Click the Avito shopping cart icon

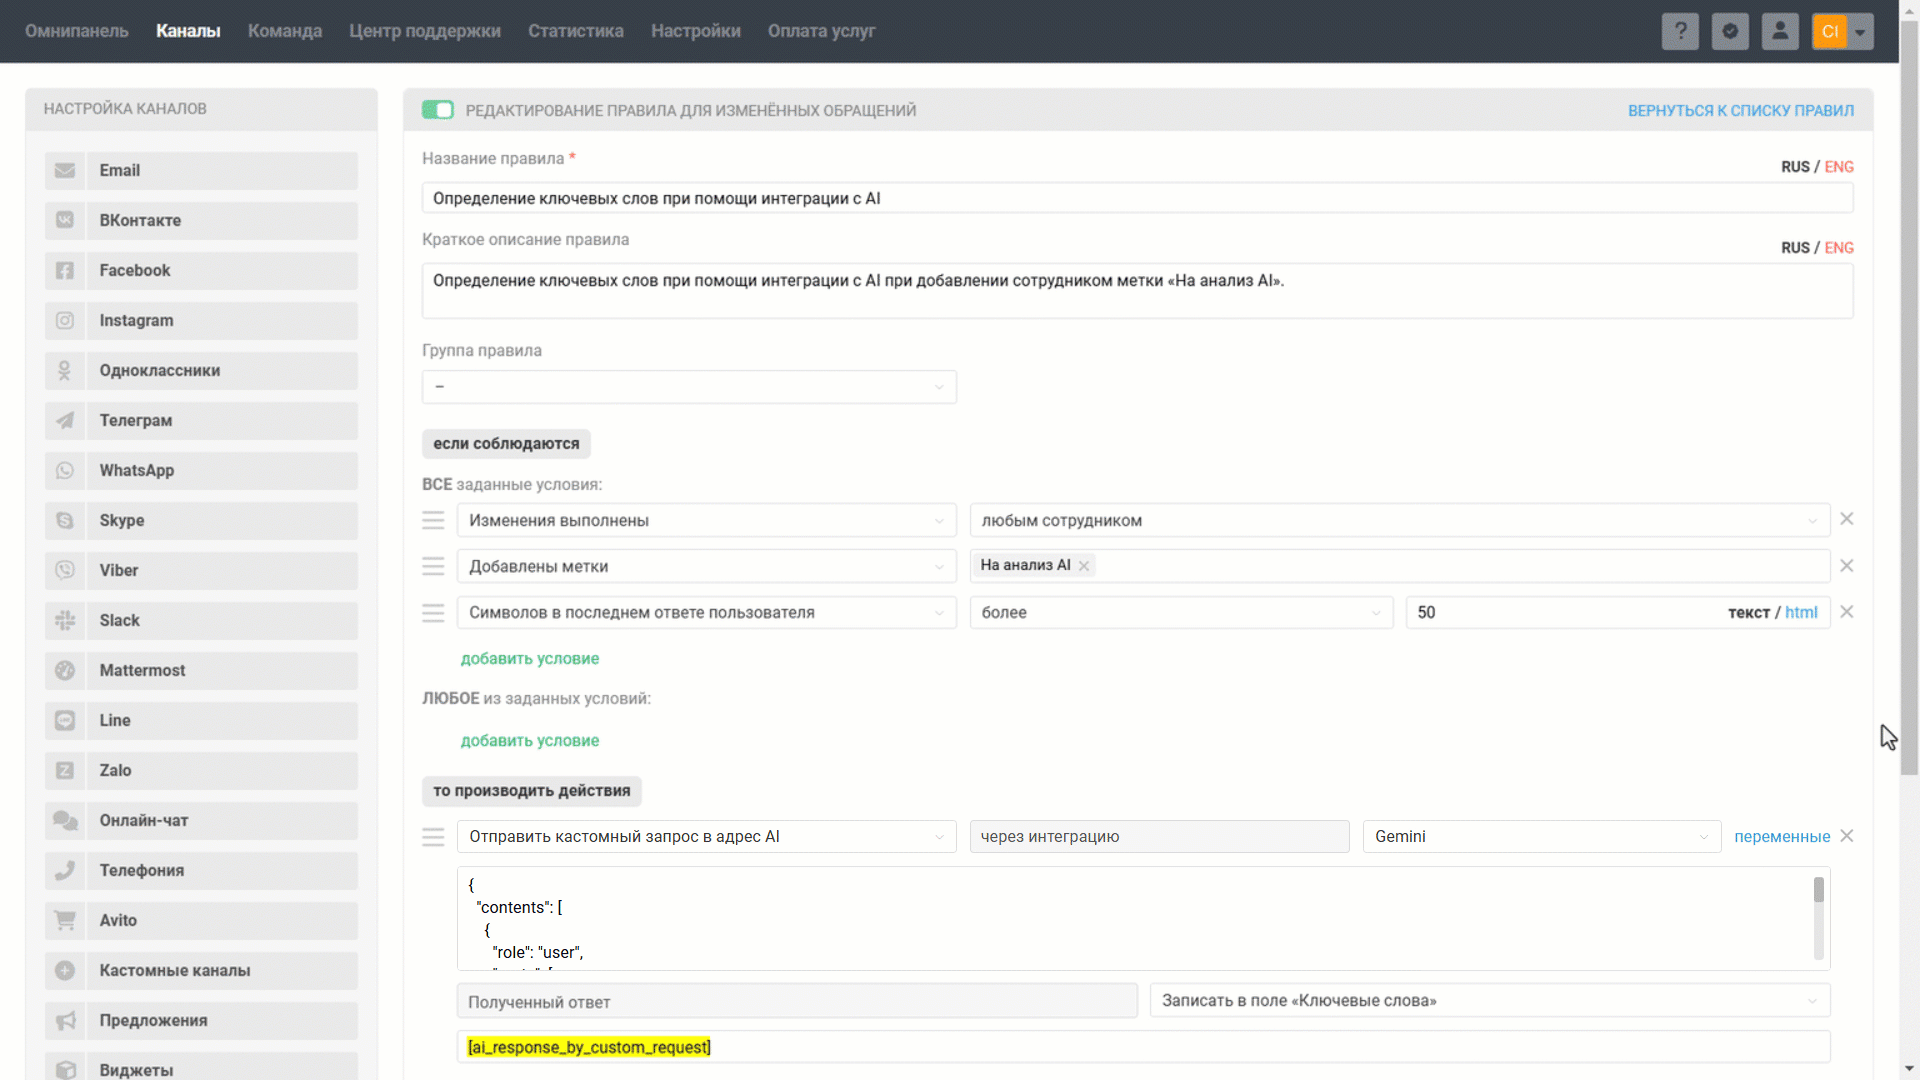[65, 921]
